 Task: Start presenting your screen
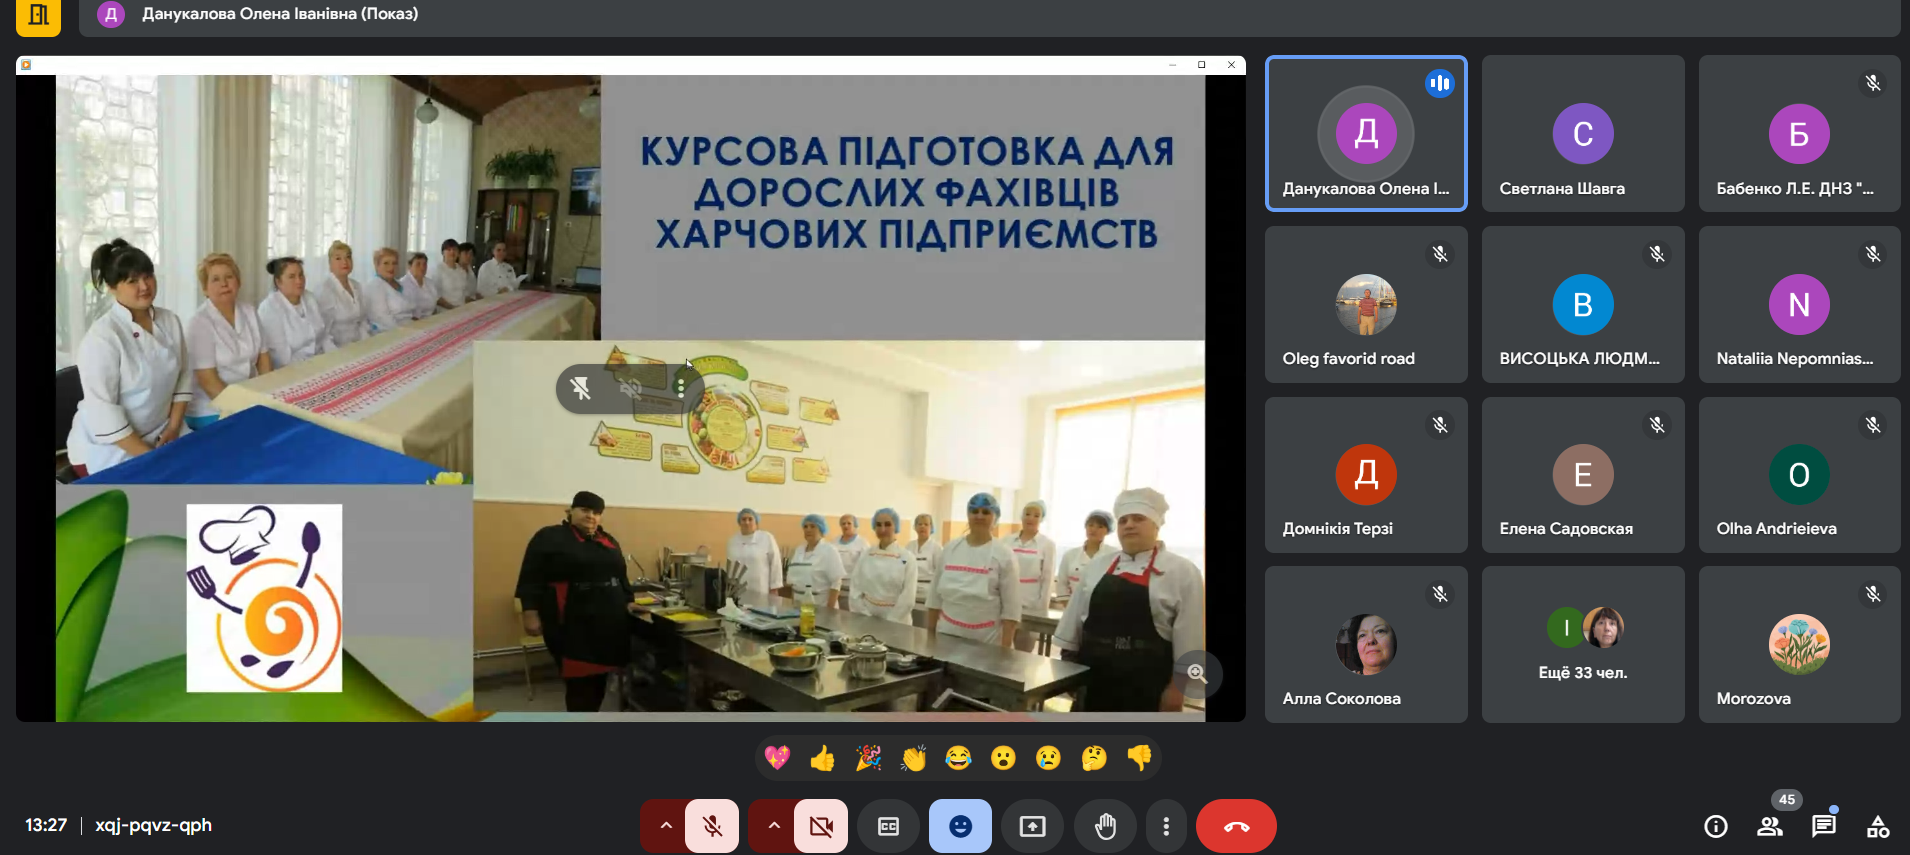point(1032,826)
